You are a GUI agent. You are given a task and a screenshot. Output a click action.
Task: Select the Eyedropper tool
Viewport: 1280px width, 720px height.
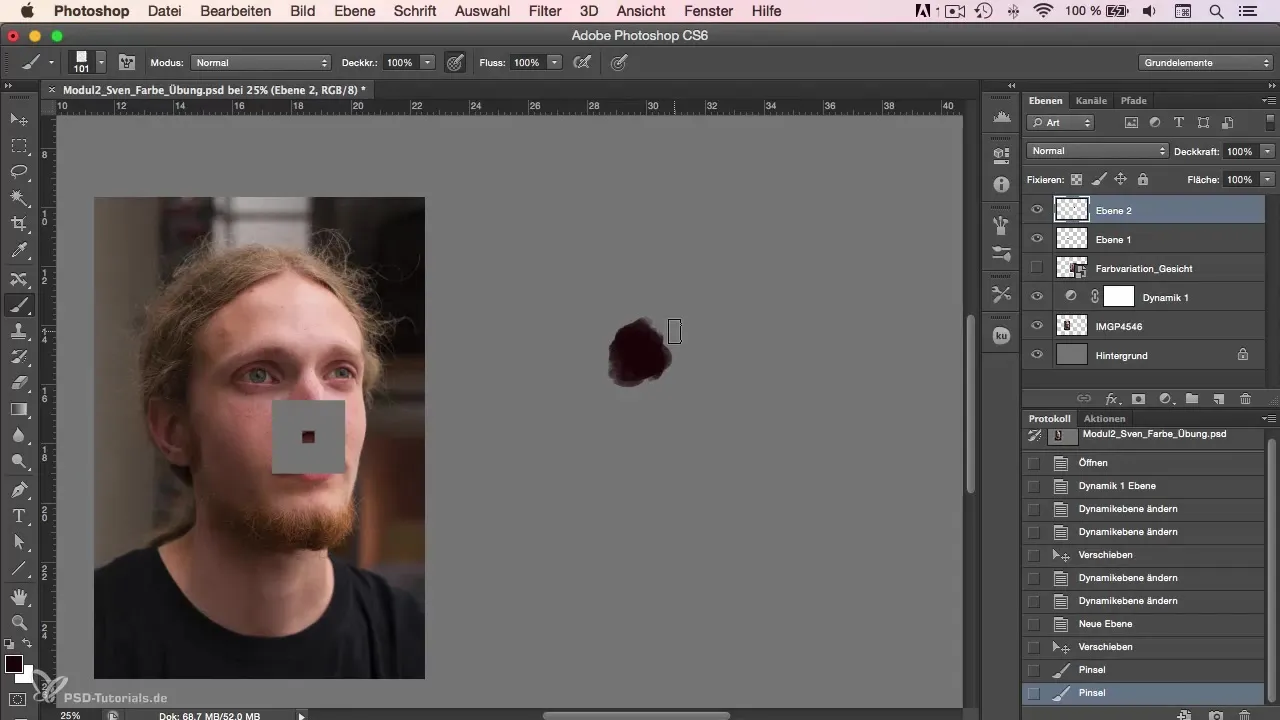point(19,251)
